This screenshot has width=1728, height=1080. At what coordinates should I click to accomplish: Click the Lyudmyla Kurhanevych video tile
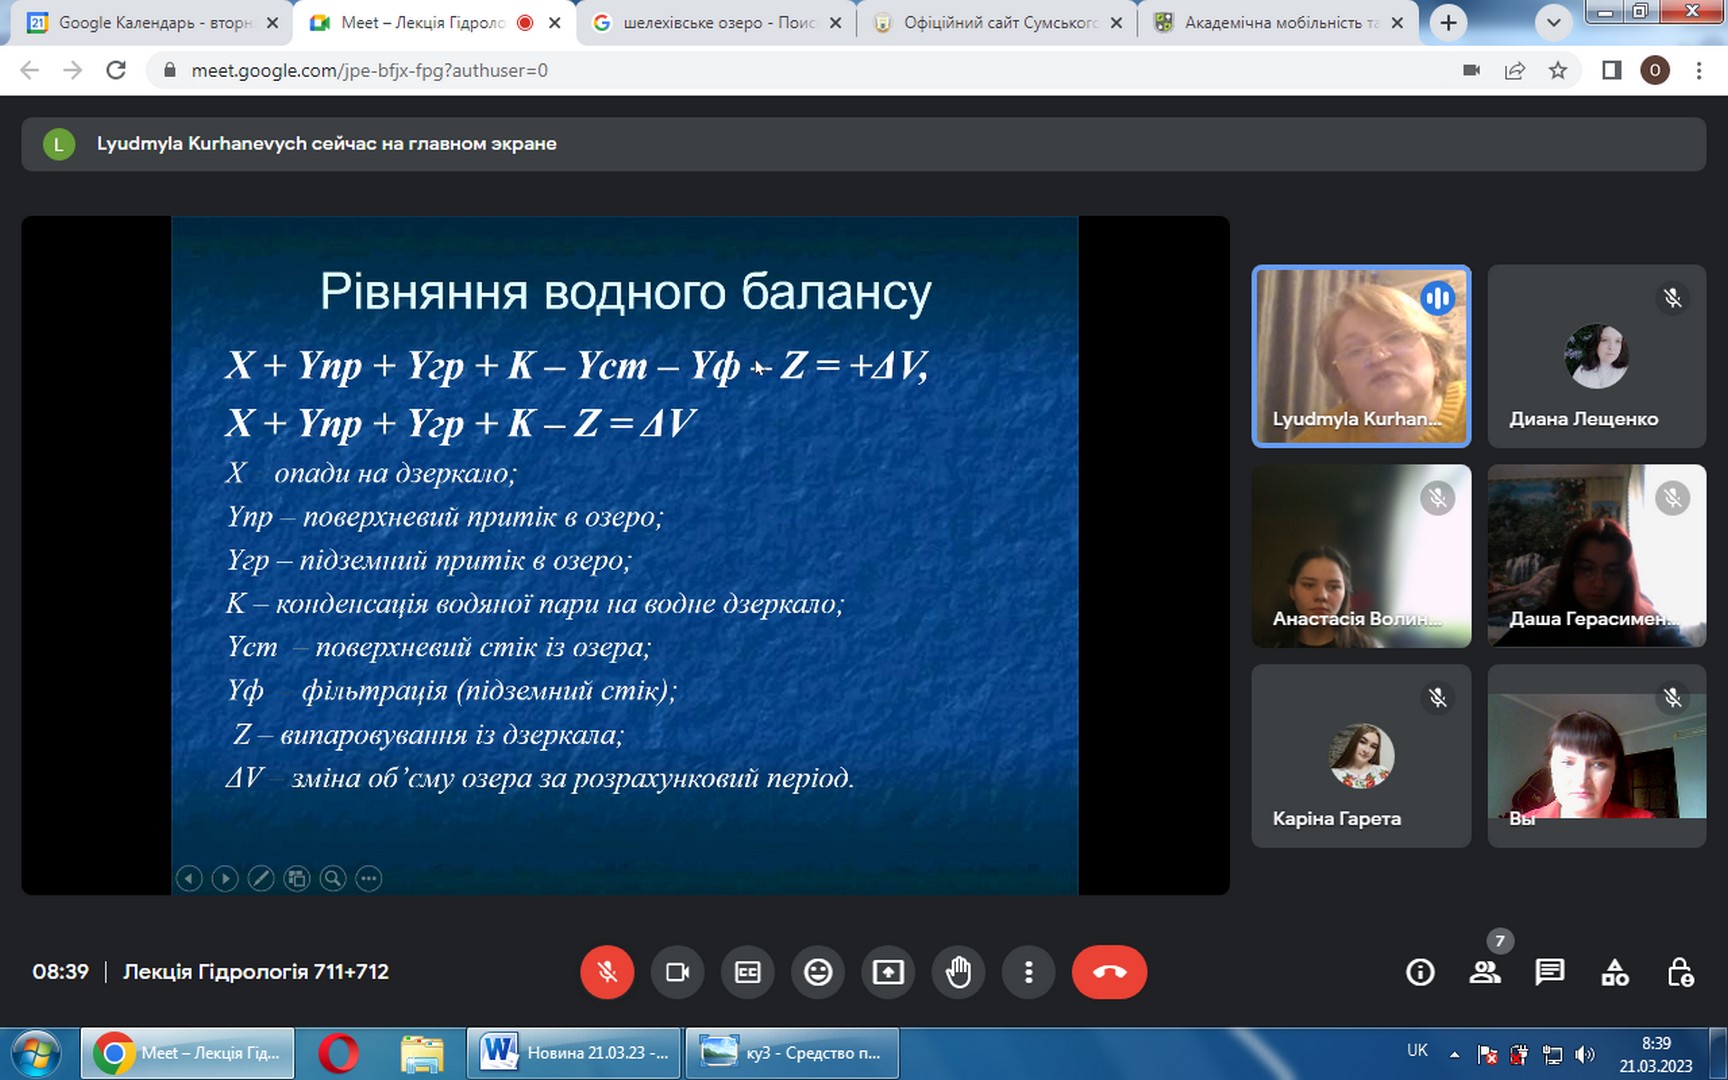(x=1361, y=356)
